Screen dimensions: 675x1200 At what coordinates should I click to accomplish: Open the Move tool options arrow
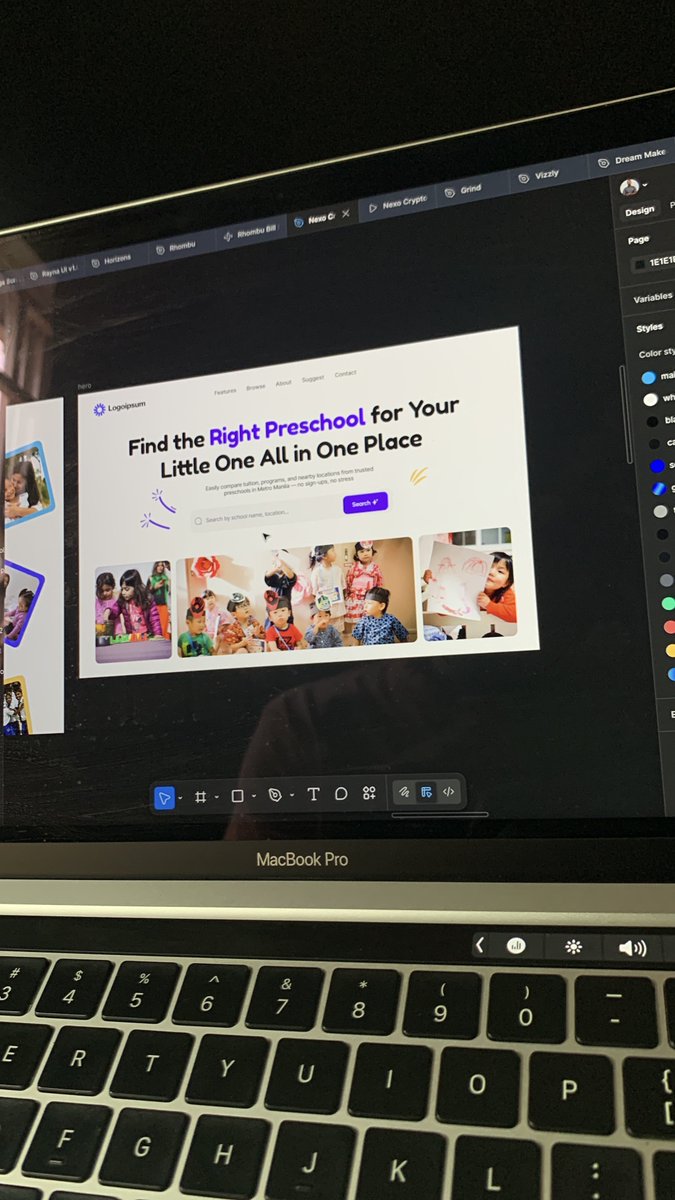pos(180,798)
